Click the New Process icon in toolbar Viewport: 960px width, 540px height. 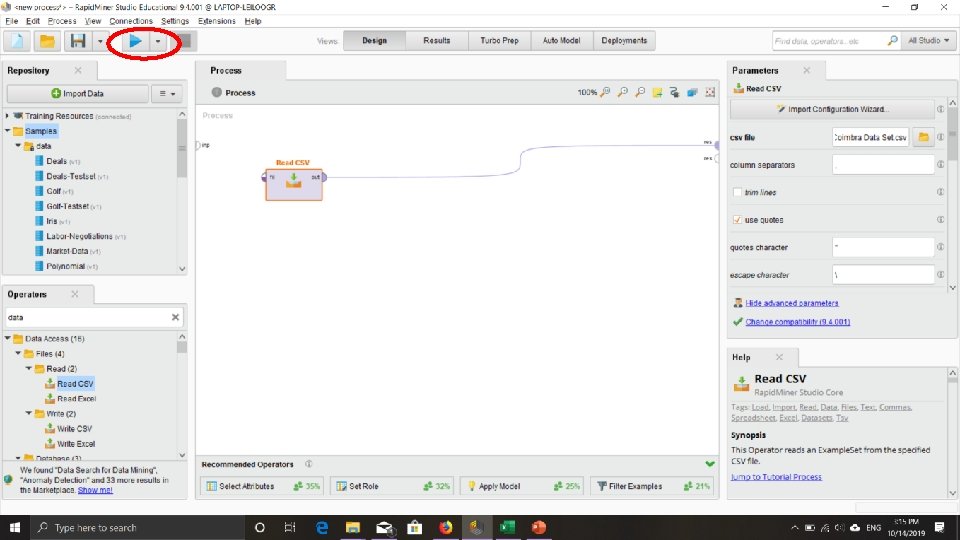(x=17, y=41)
